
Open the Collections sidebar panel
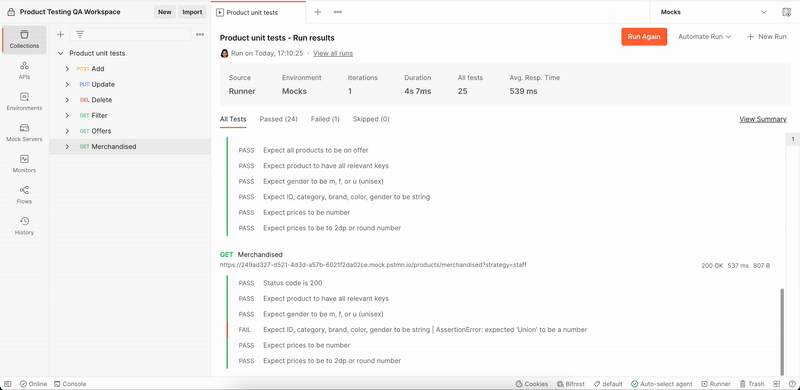click(24, 40)
